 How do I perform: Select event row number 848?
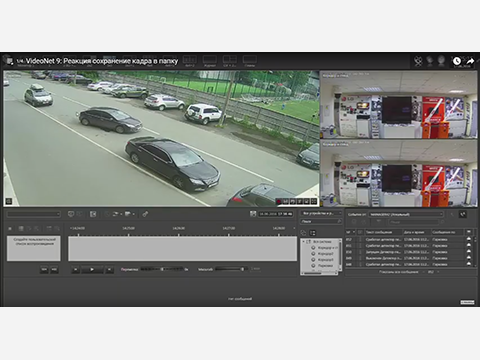point(409,264)
